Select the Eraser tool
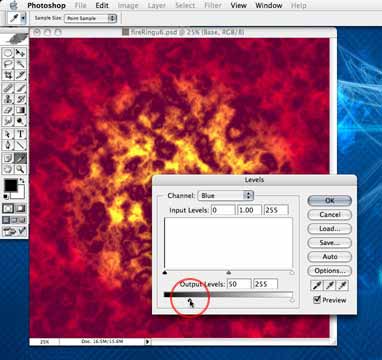The width and height of the screenshot is (382, 360). coord(8,110)
